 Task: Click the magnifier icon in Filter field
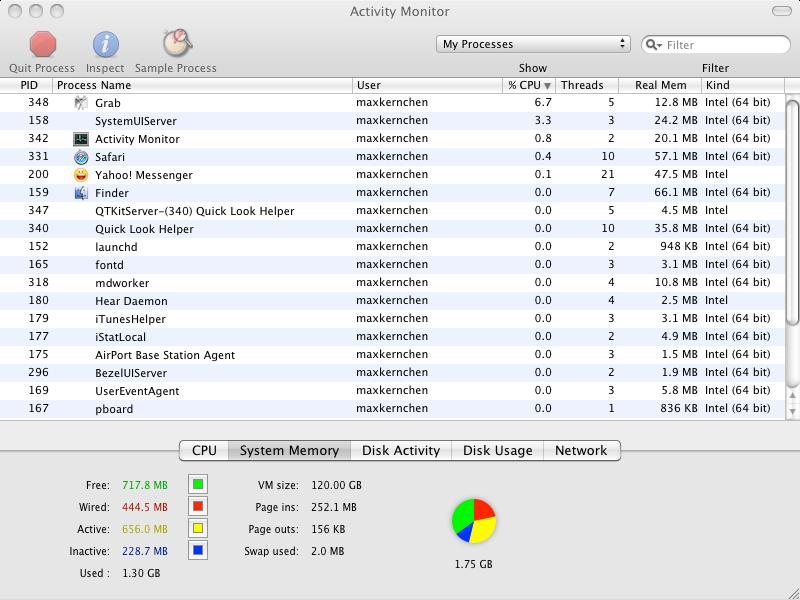[653, 45]
